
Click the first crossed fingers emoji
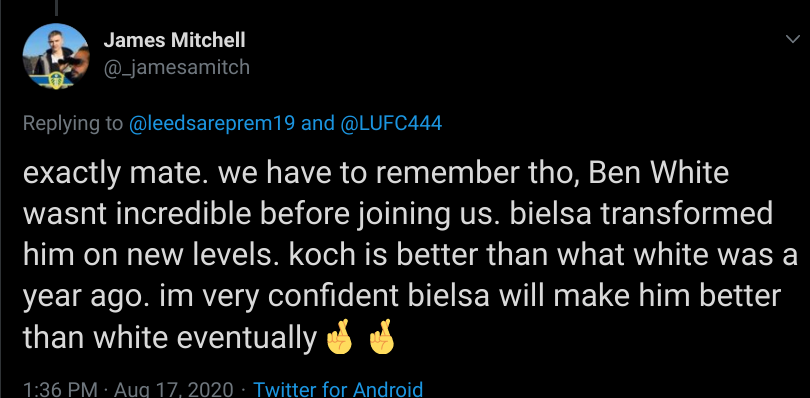[x=339, y=336]
